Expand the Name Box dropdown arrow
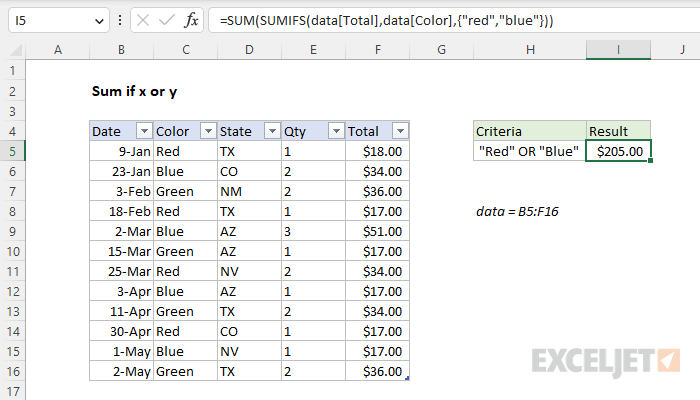This screenshot has width=700, height=400. coord(99,21)
